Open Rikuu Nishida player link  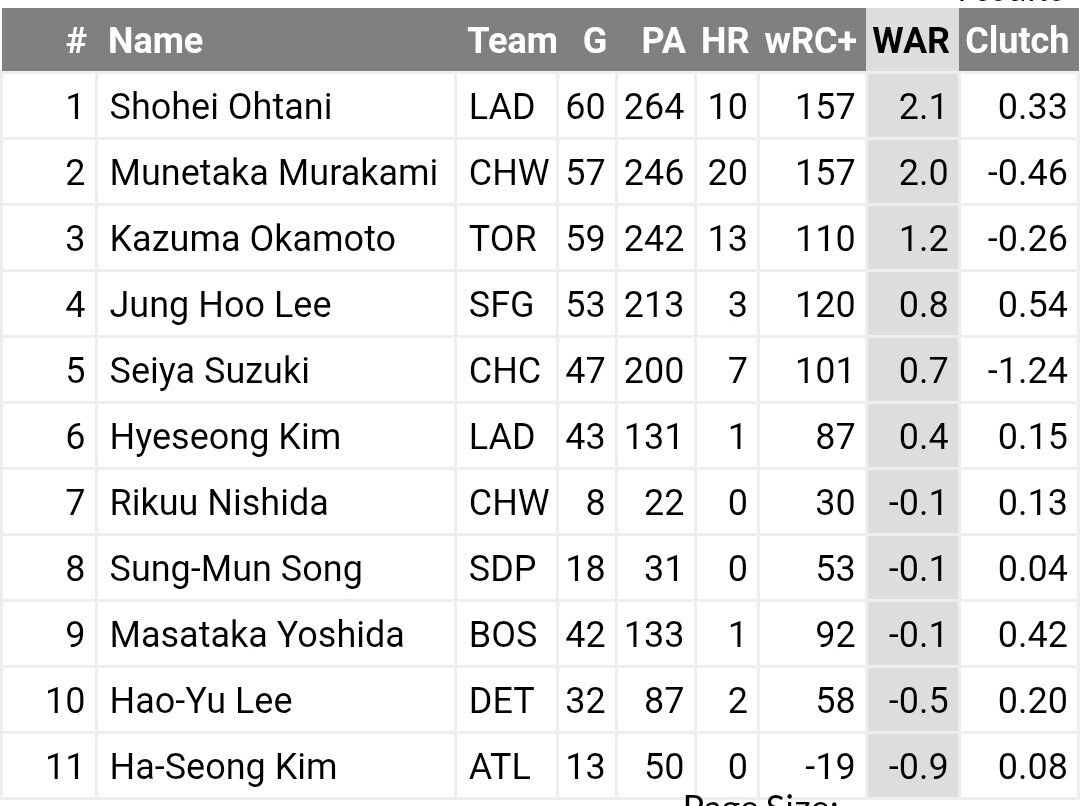[x=218, y=503]
